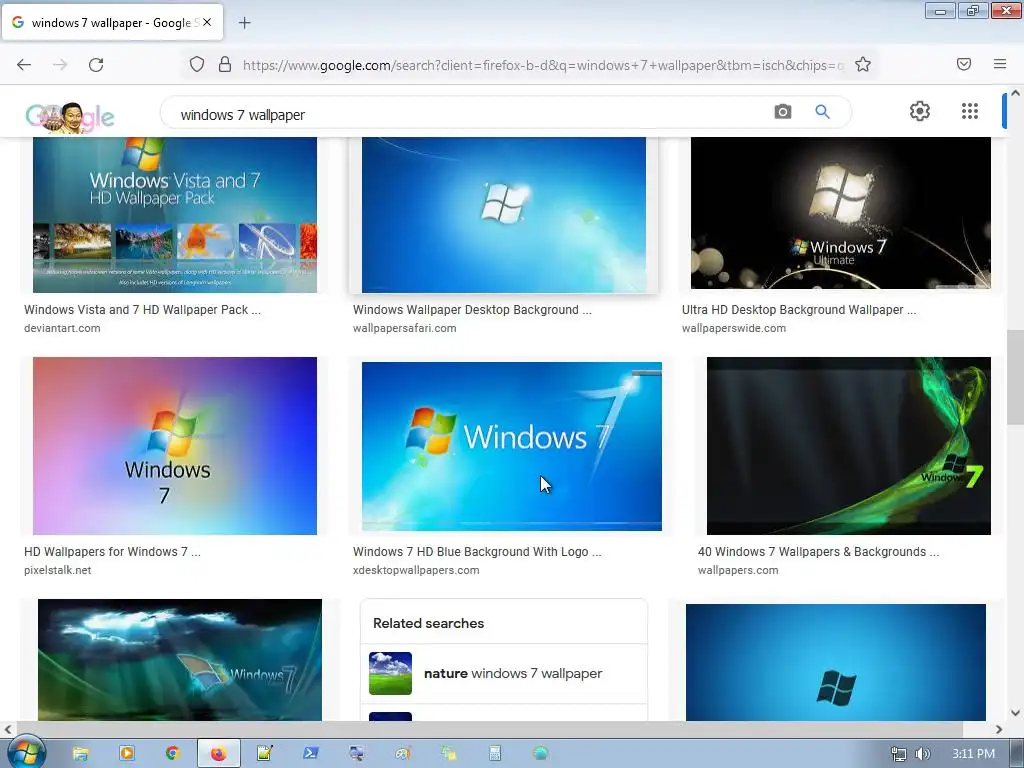Open Paint palette icon in taskbar

(403, 753)
